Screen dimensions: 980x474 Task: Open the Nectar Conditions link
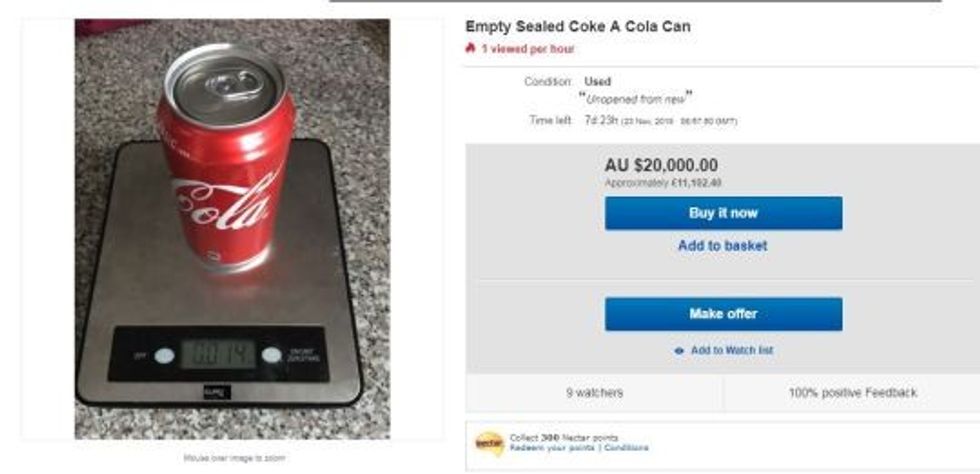tap(626, 447)
